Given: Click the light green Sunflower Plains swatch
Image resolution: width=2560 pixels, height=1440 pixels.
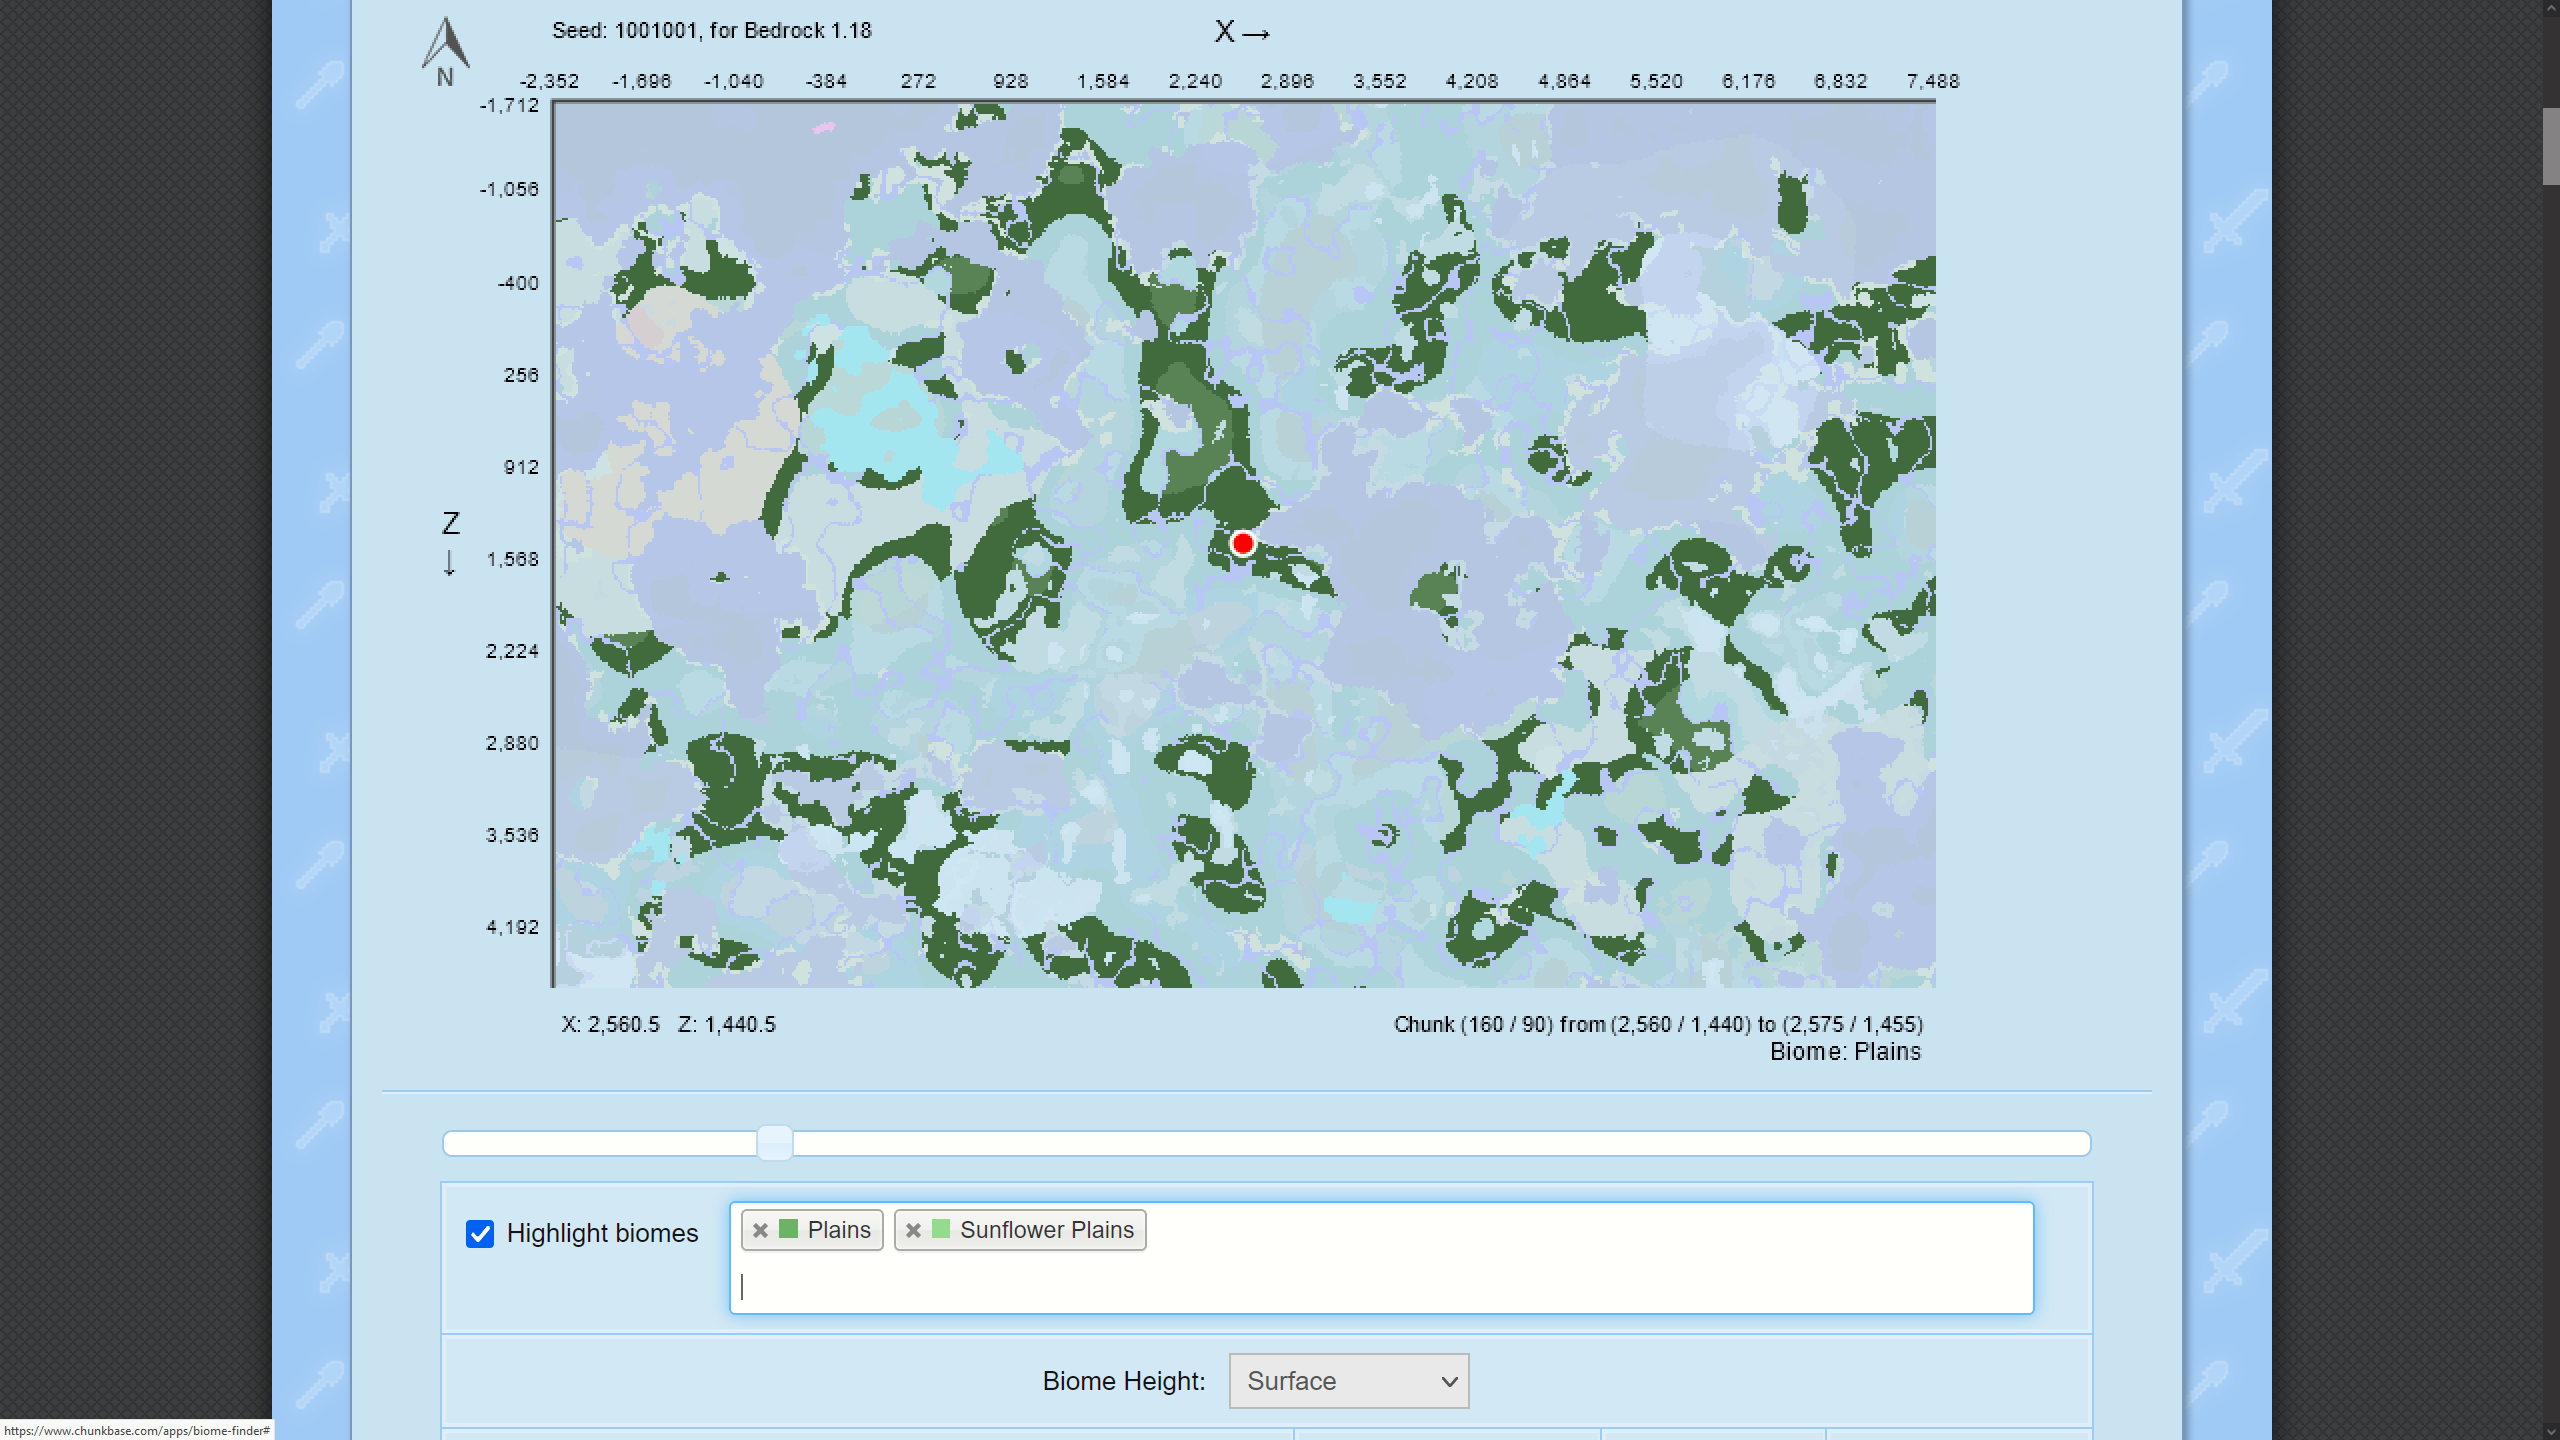Looking at the screenshot, I should (941, 1230).
